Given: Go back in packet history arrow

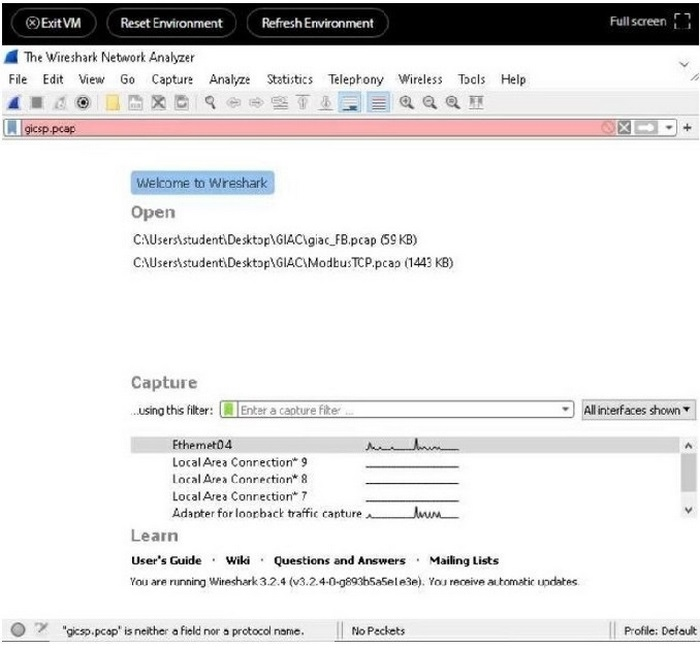Looking at the screenshot, I should pyautogui.click(x=233, y=103).
